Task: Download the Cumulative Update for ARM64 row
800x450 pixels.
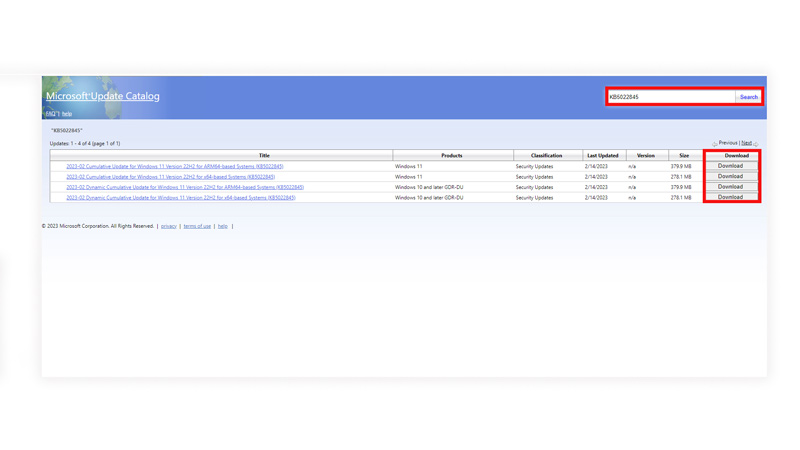Action: point(730,166)
